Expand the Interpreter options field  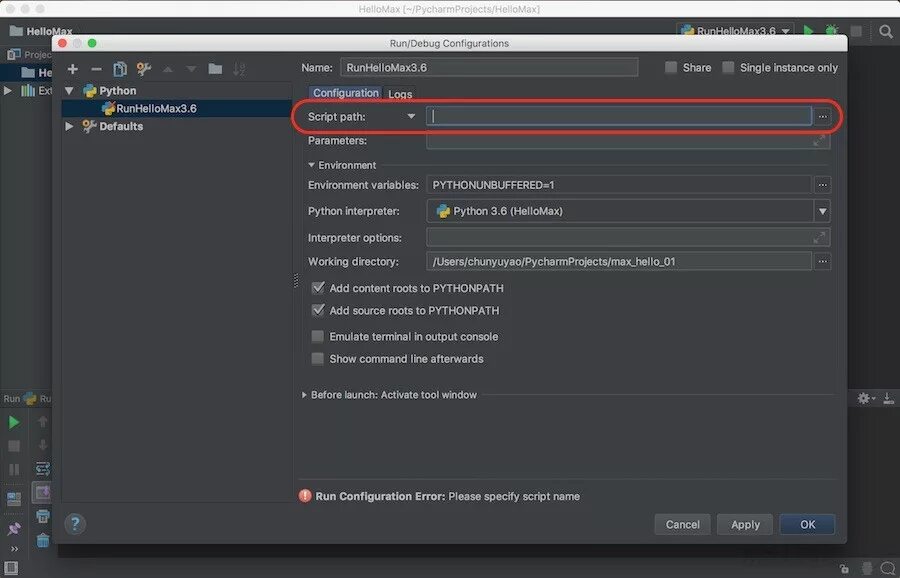[x=819, y=237]
